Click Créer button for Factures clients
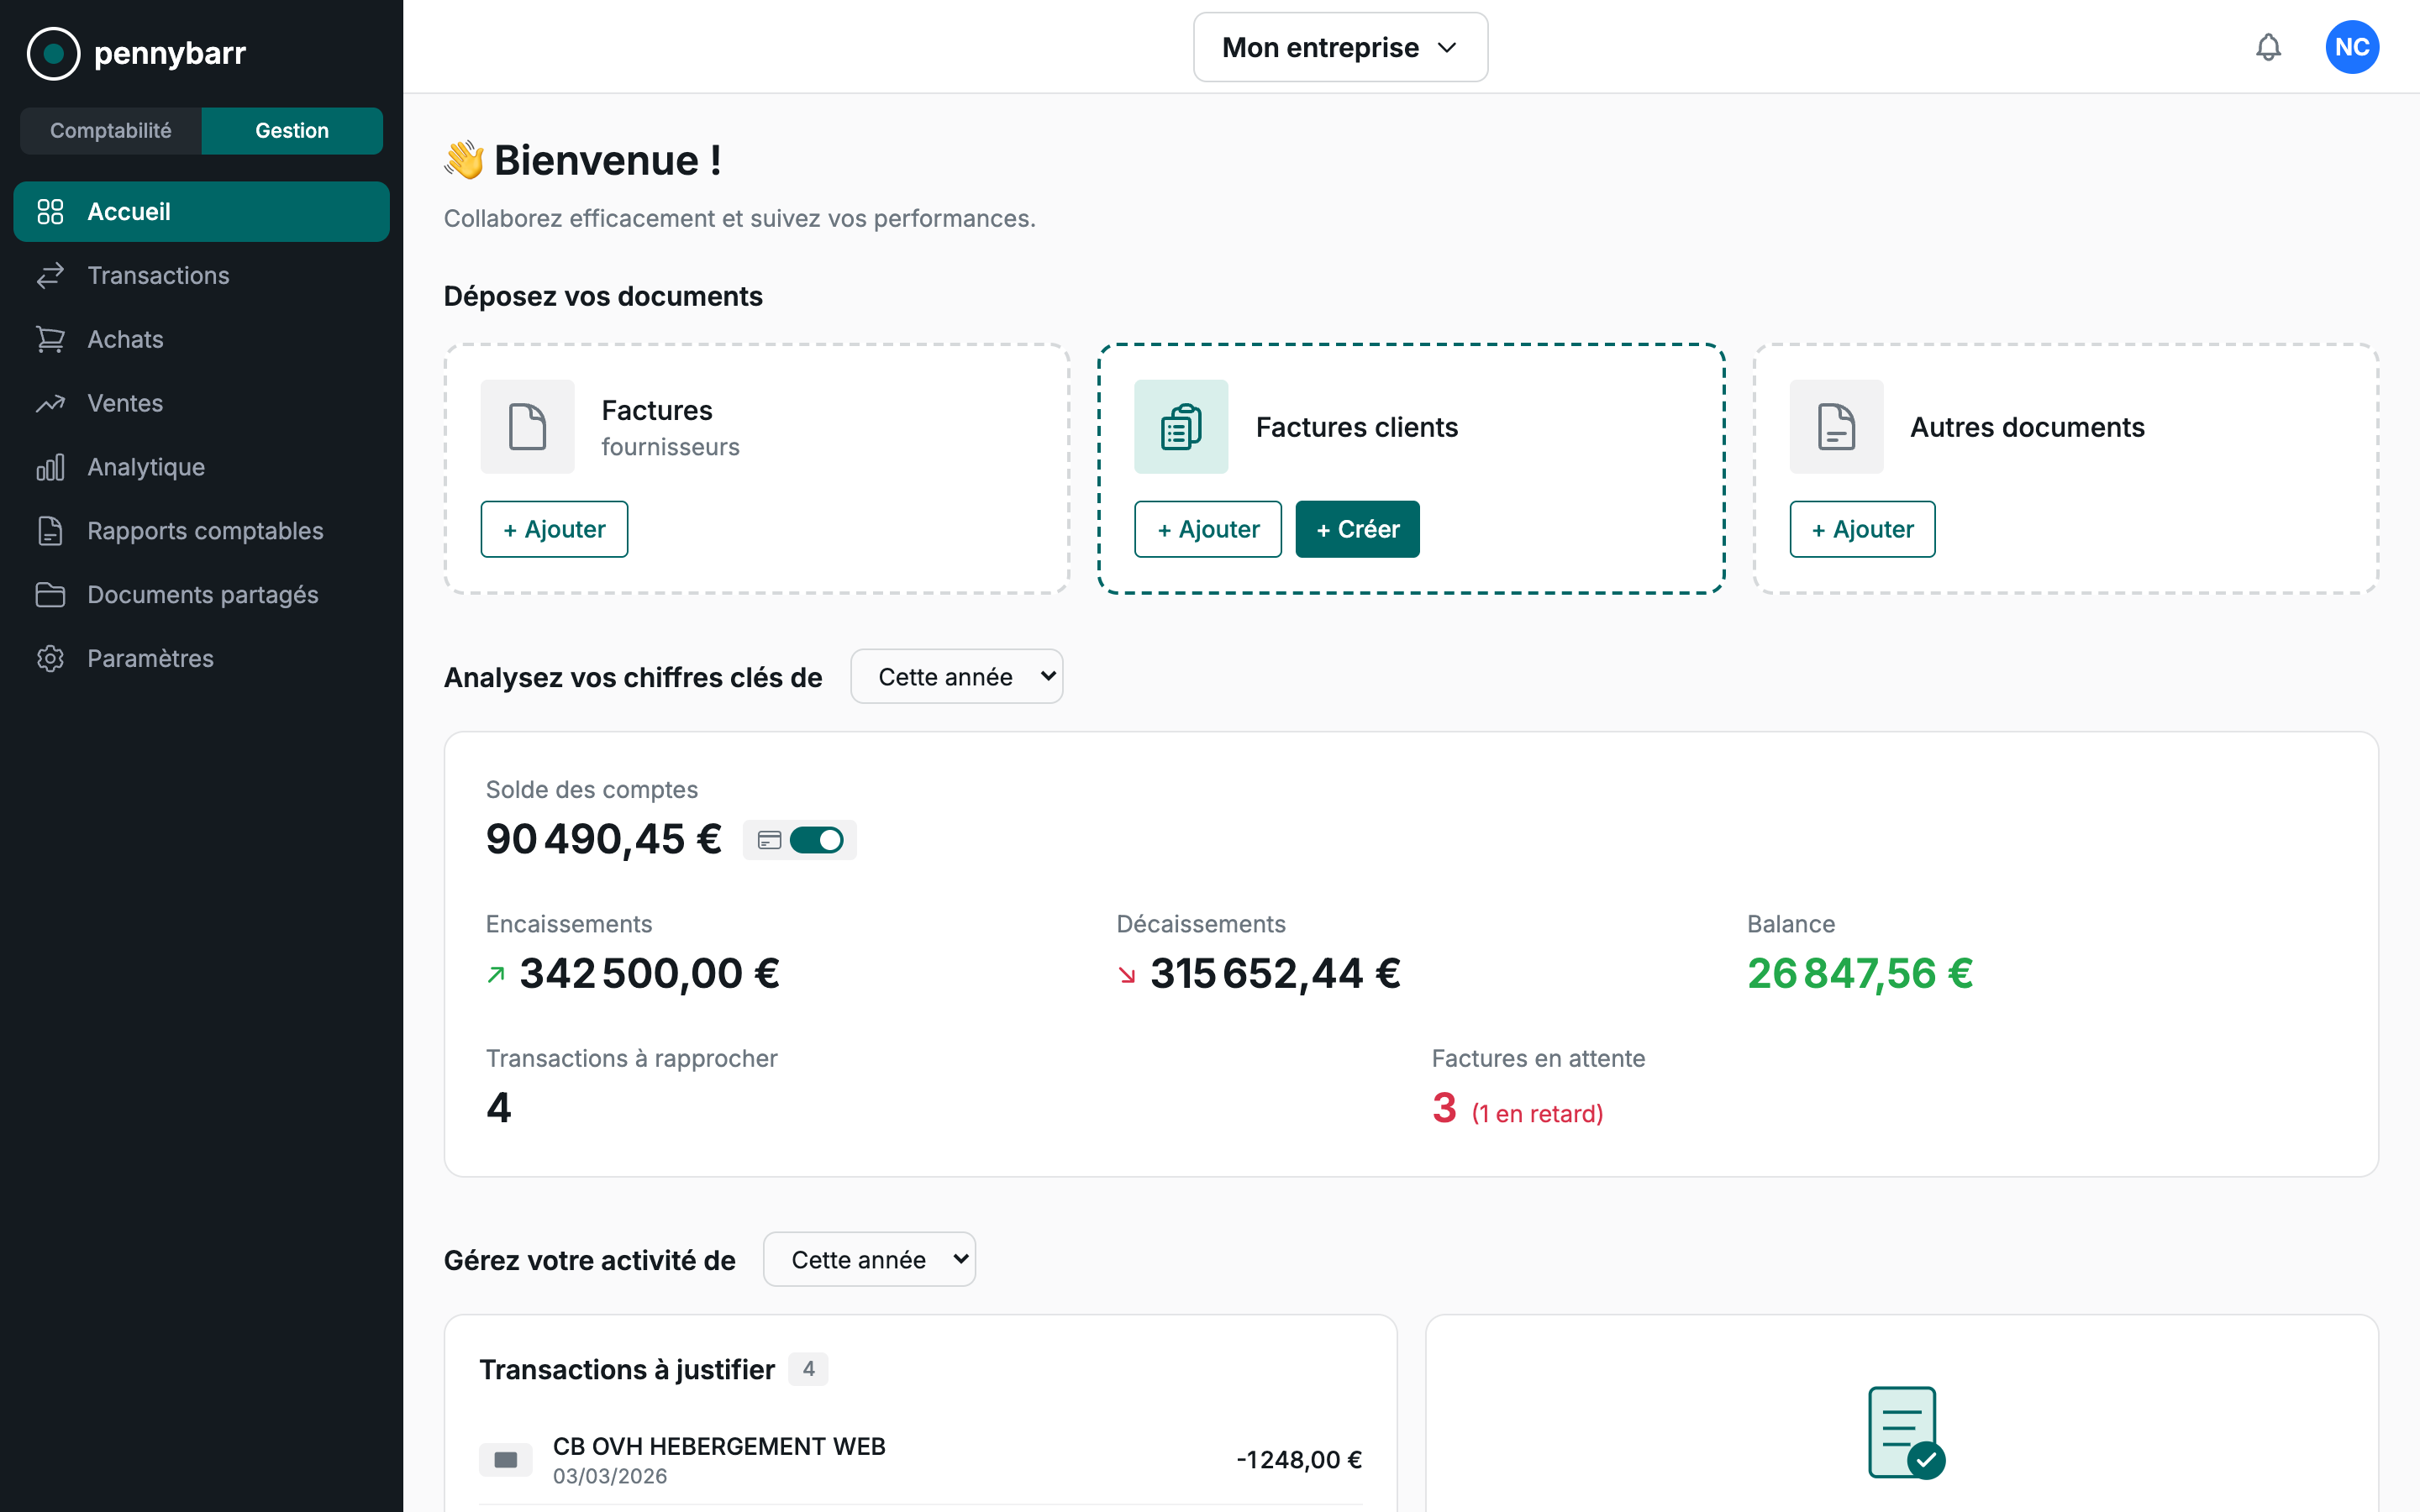2420x1512 pixels. tap(1357, 529)
